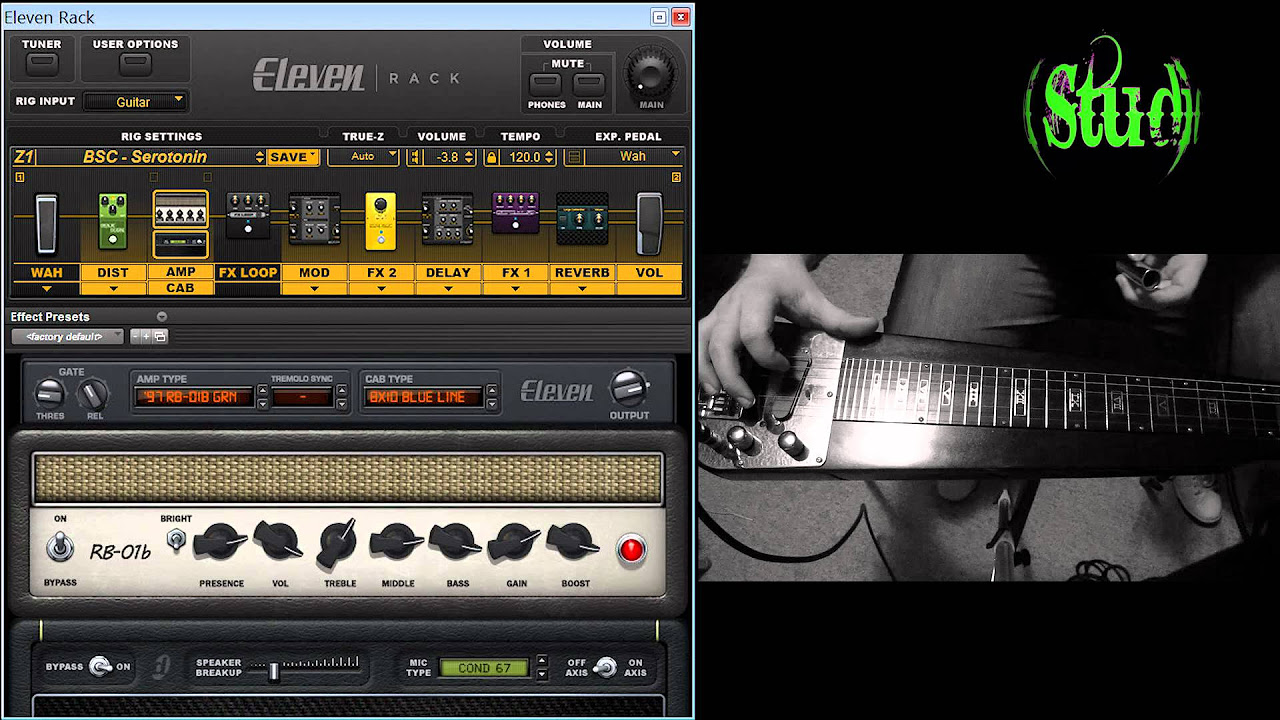Select the FX LOOP block label
This screenshot has width=1280, height=720.
coord(248,272)
